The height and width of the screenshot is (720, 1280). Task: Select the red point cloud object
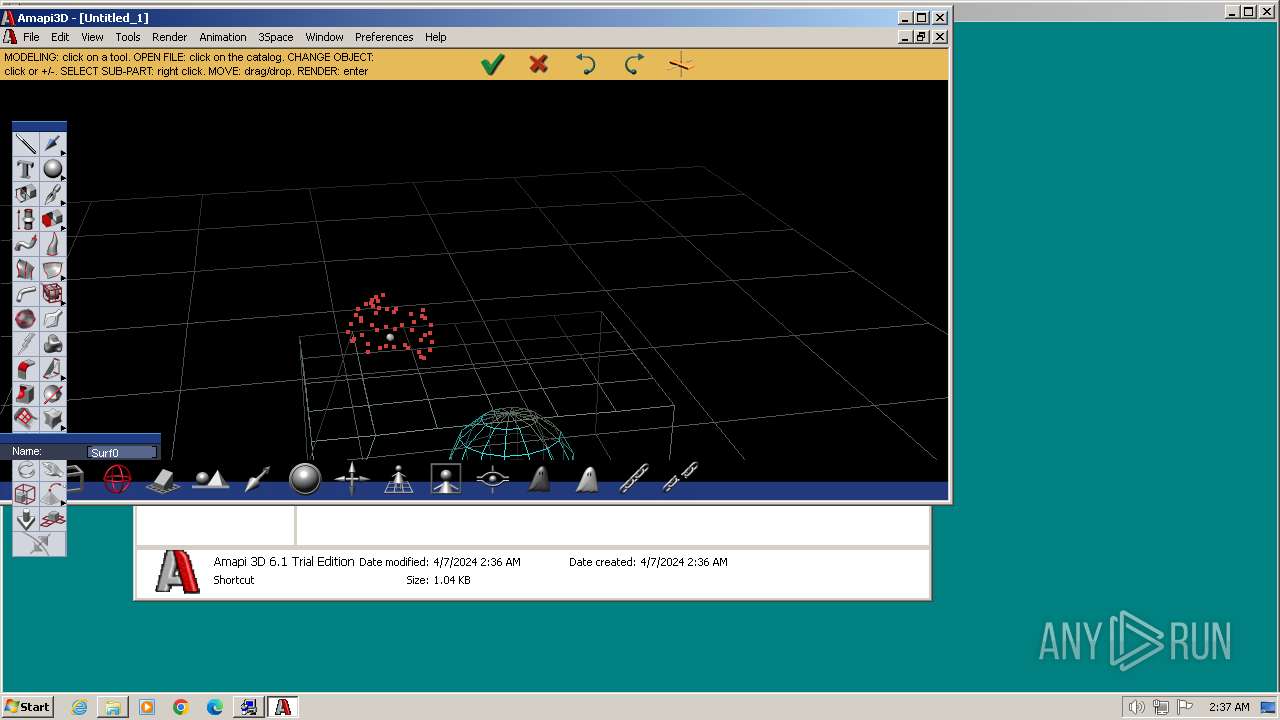pyautogui.click(x=390, y=326)
